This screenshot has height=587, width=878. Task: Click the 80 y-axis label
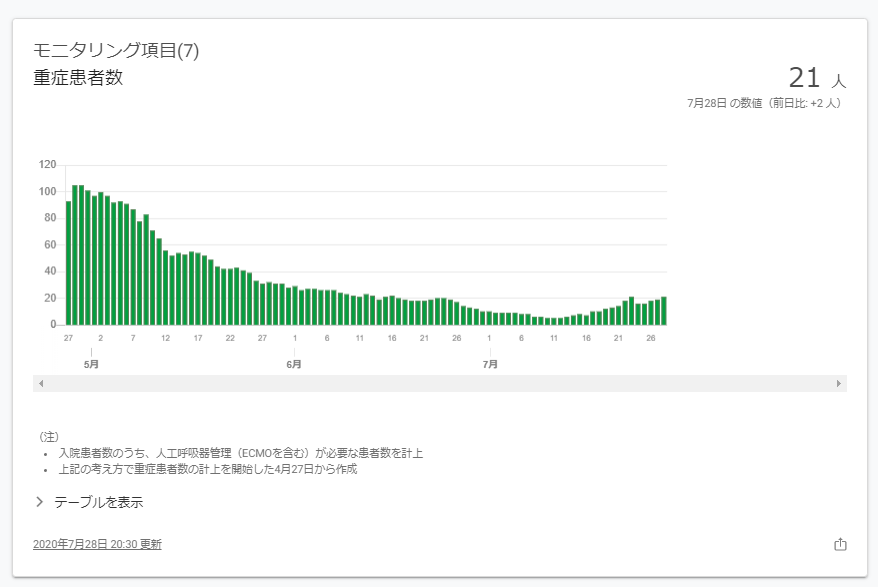click(x=50, y=218)
